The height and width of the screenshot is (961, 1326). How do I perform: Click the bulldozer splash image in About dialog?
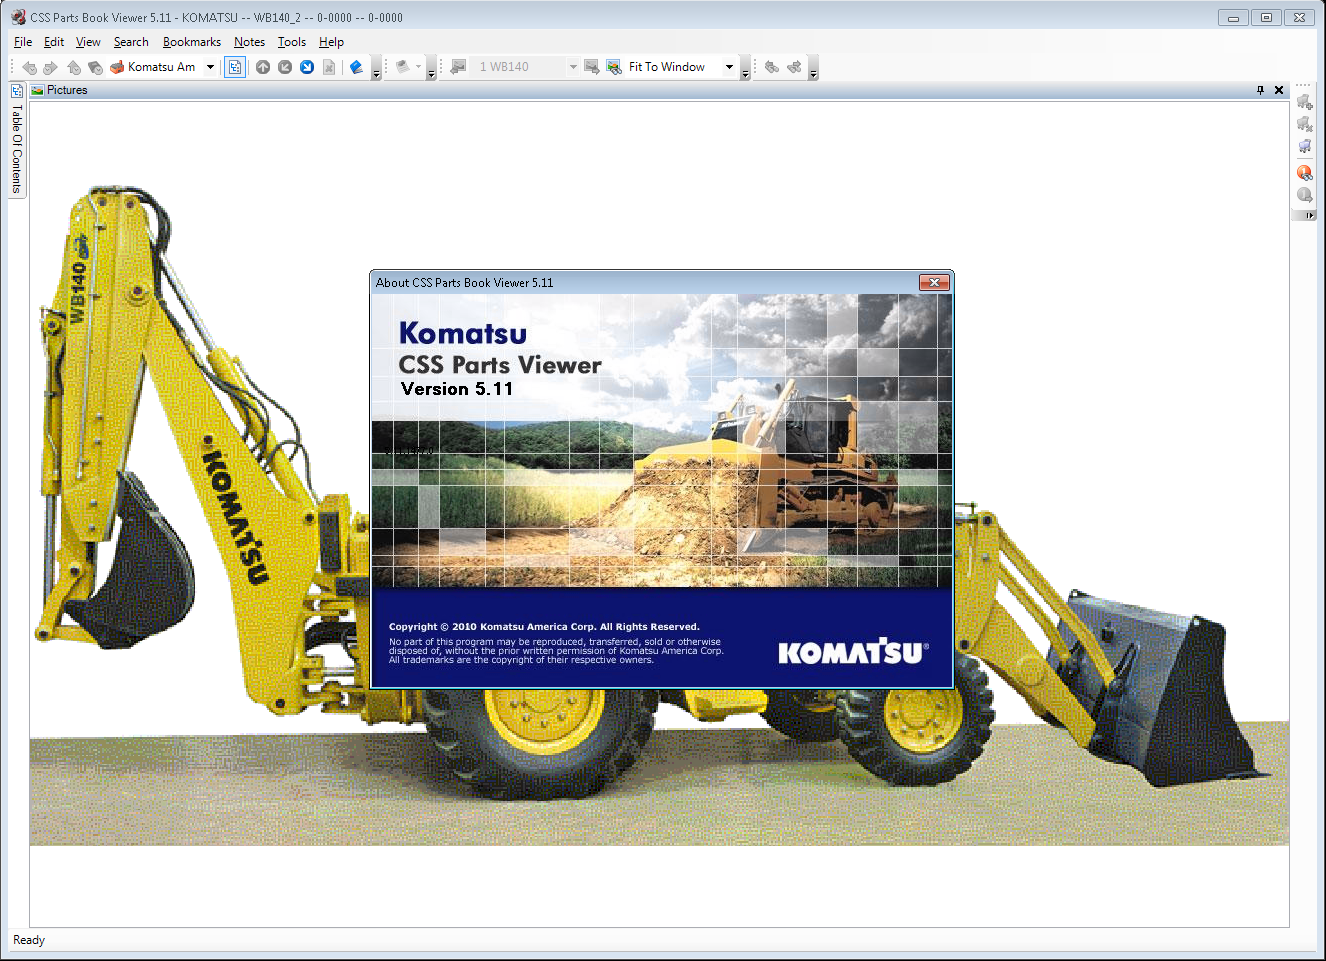[780, 470]
